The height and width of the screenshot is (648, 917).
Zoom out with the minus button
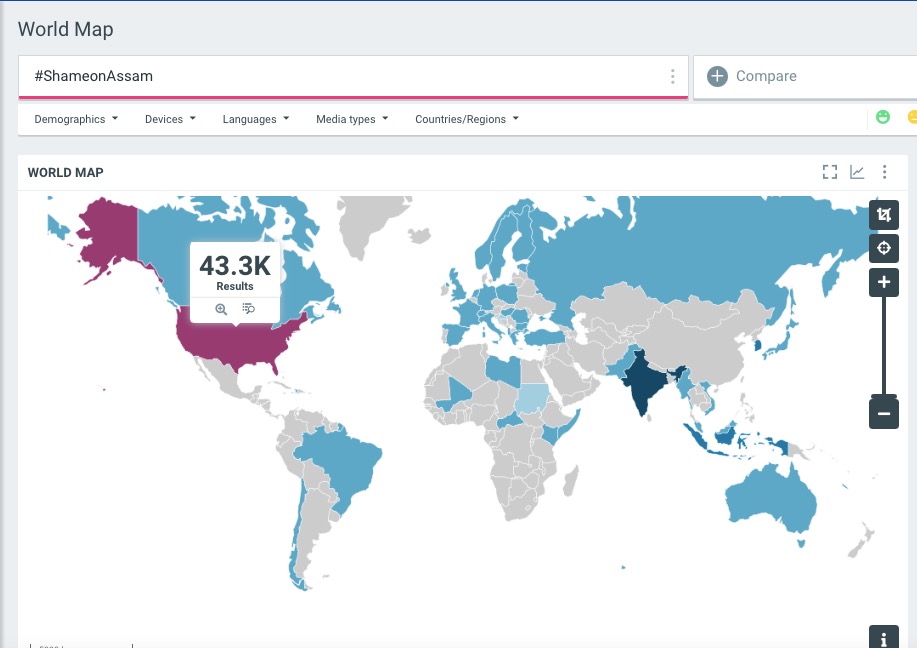[884, 413]
